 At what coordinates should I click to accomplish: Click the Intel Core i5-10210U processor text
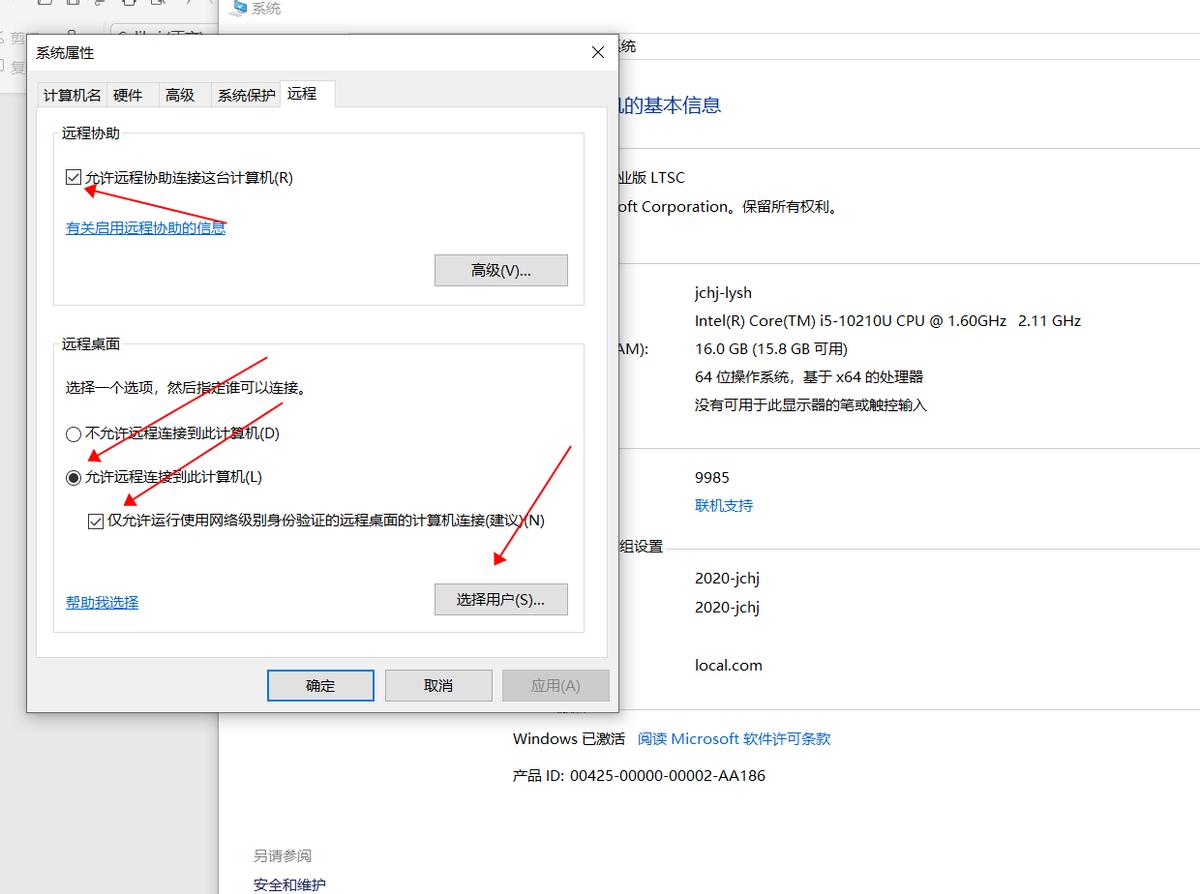[888, 321]
